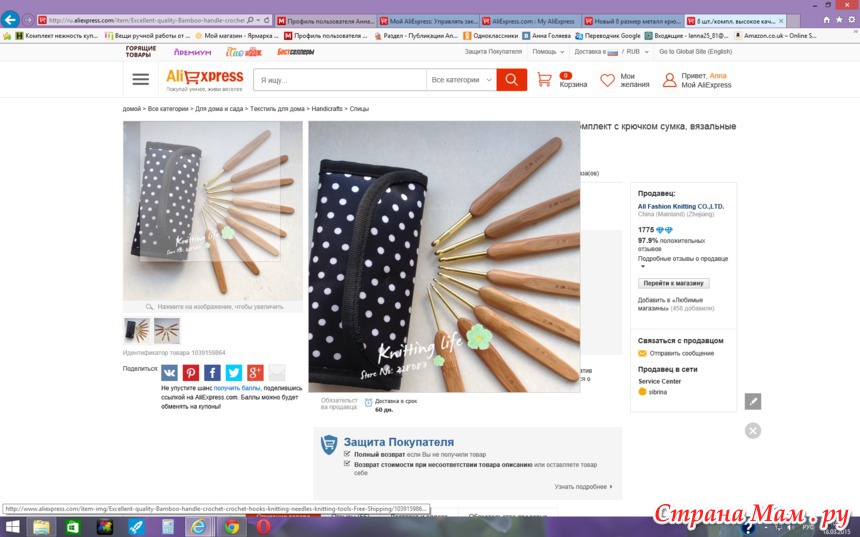Expand the 'Помощь' dropdown
The height and width of the screenshot is (537, 860).
(x=548, y=52)
